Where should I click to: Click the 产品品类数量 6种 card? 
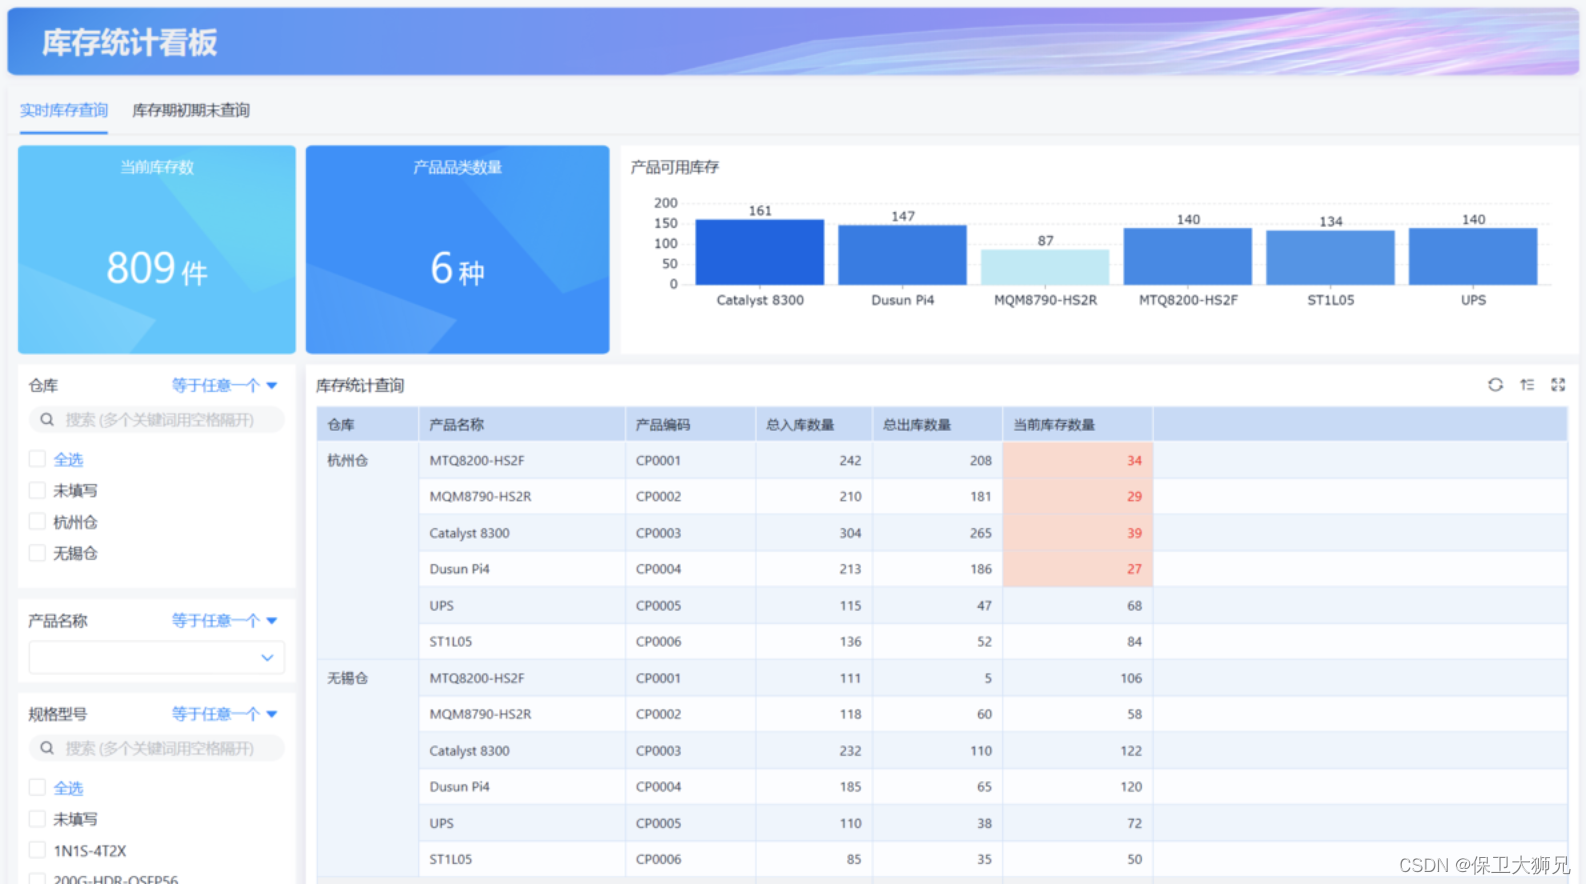(457, 249)
